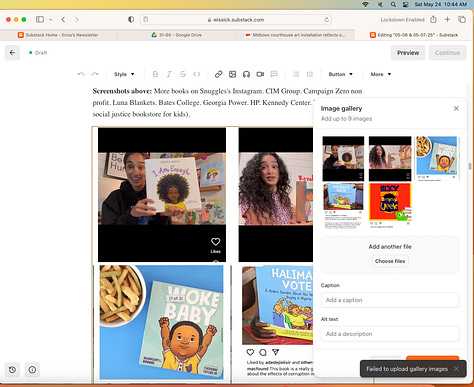Redo the edit in toolbar
Screen dimensions: 474x387
click(x=95, y=74)
